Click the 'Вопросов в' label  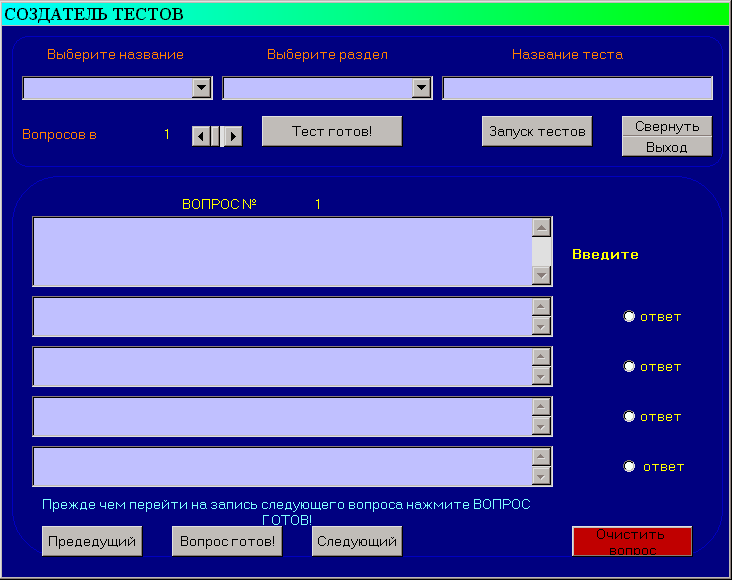[59, 135]
